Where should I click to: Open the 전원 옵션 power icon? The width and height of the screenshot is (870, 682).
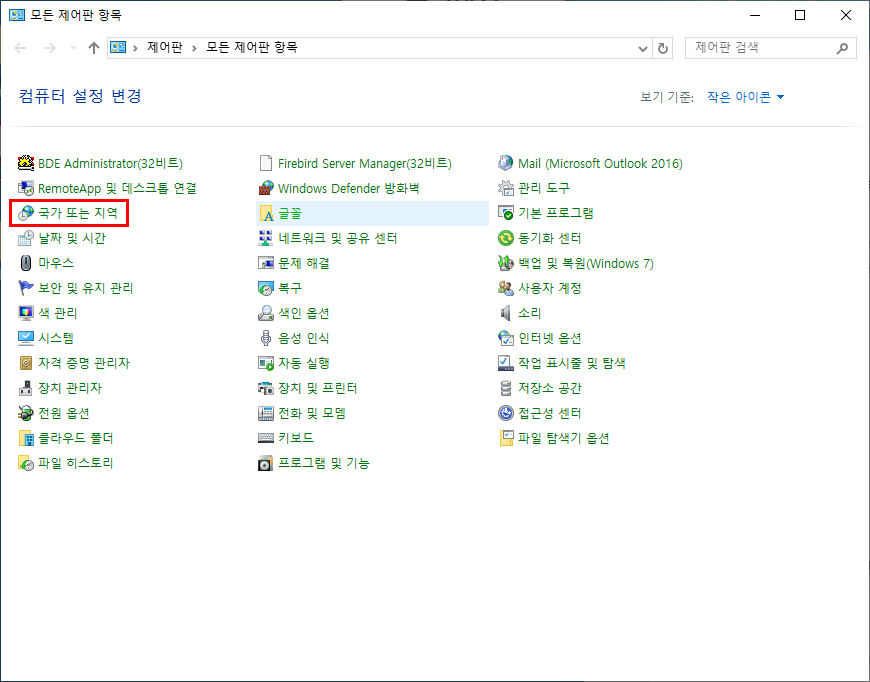tap(26, 413)
